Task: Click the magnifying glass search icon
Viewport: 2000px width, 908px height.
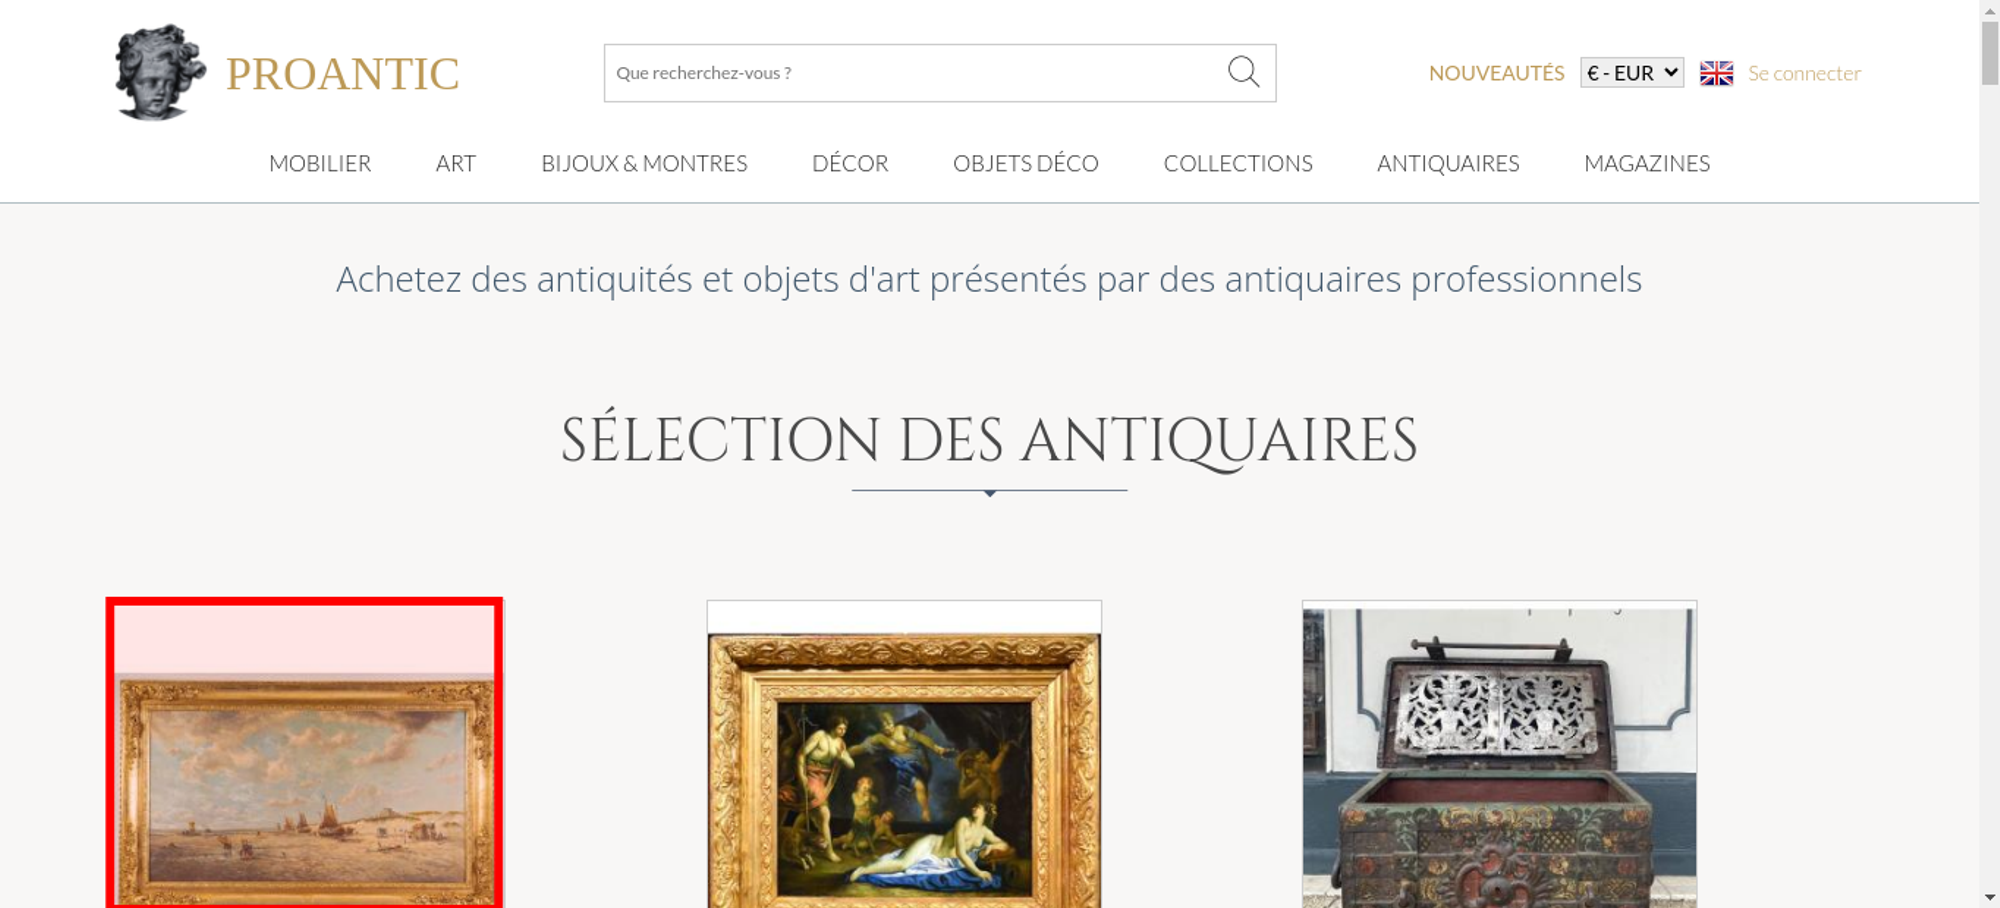Action: click(1243, 72)
